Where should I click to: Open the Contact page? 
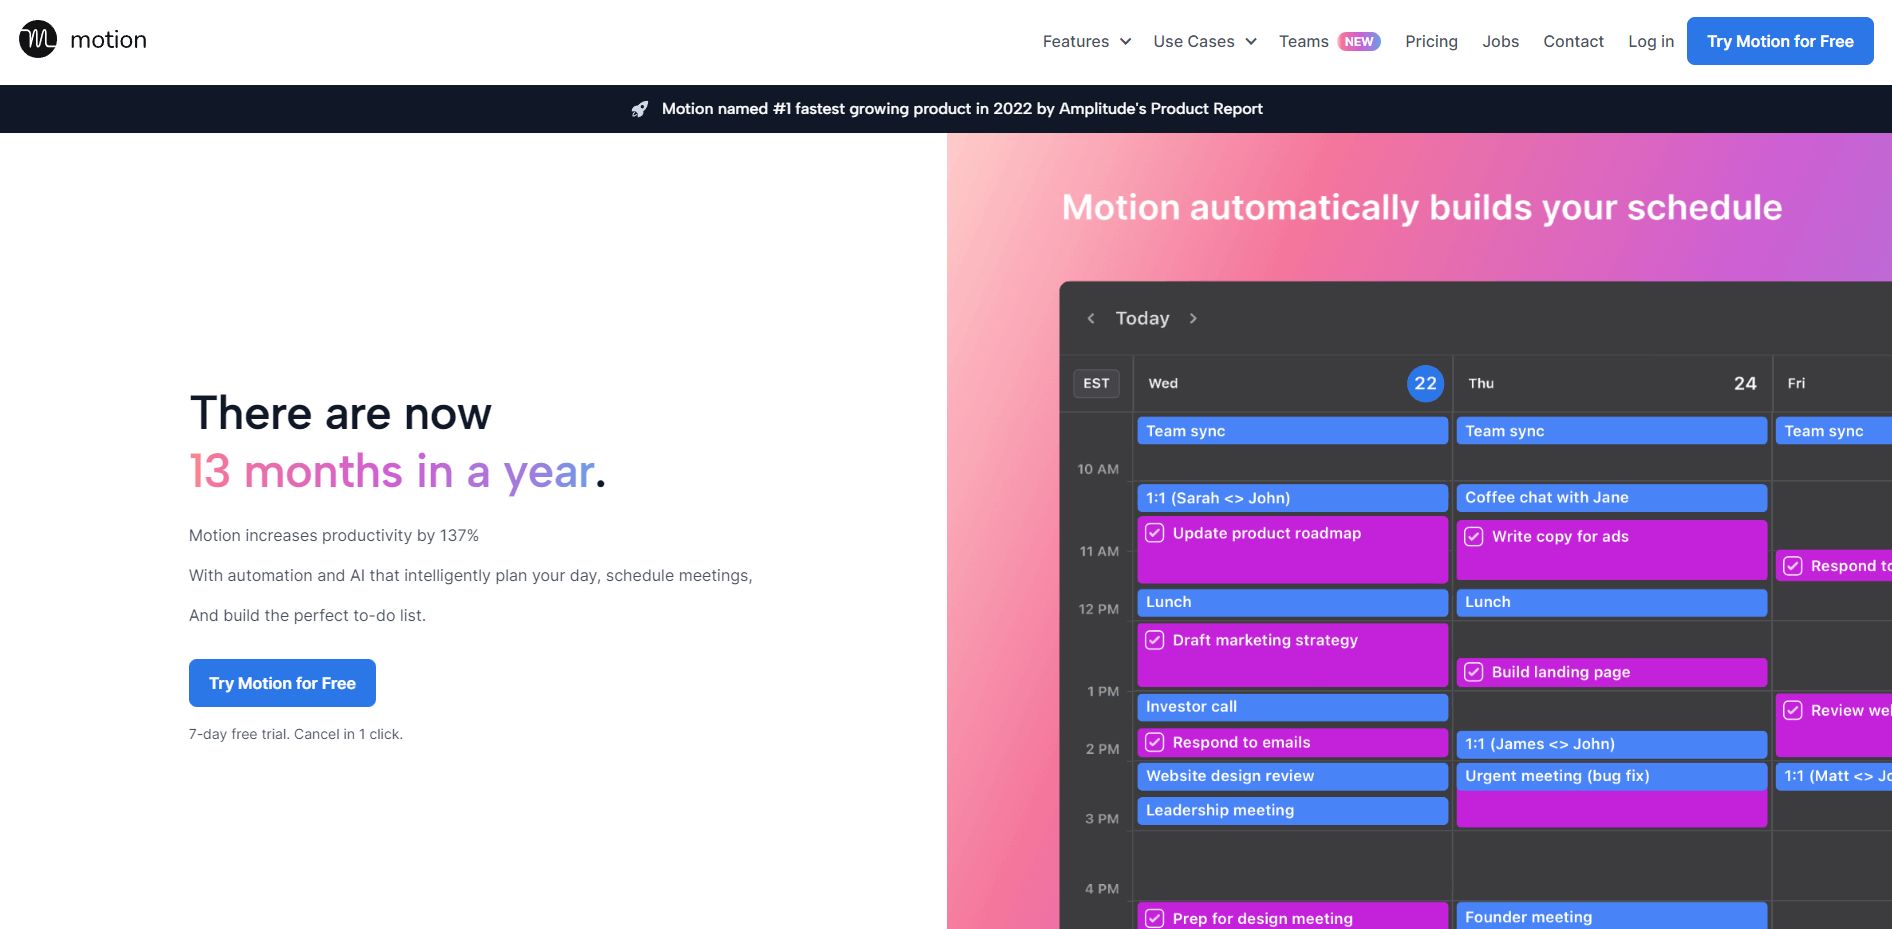pos(1573,41)
